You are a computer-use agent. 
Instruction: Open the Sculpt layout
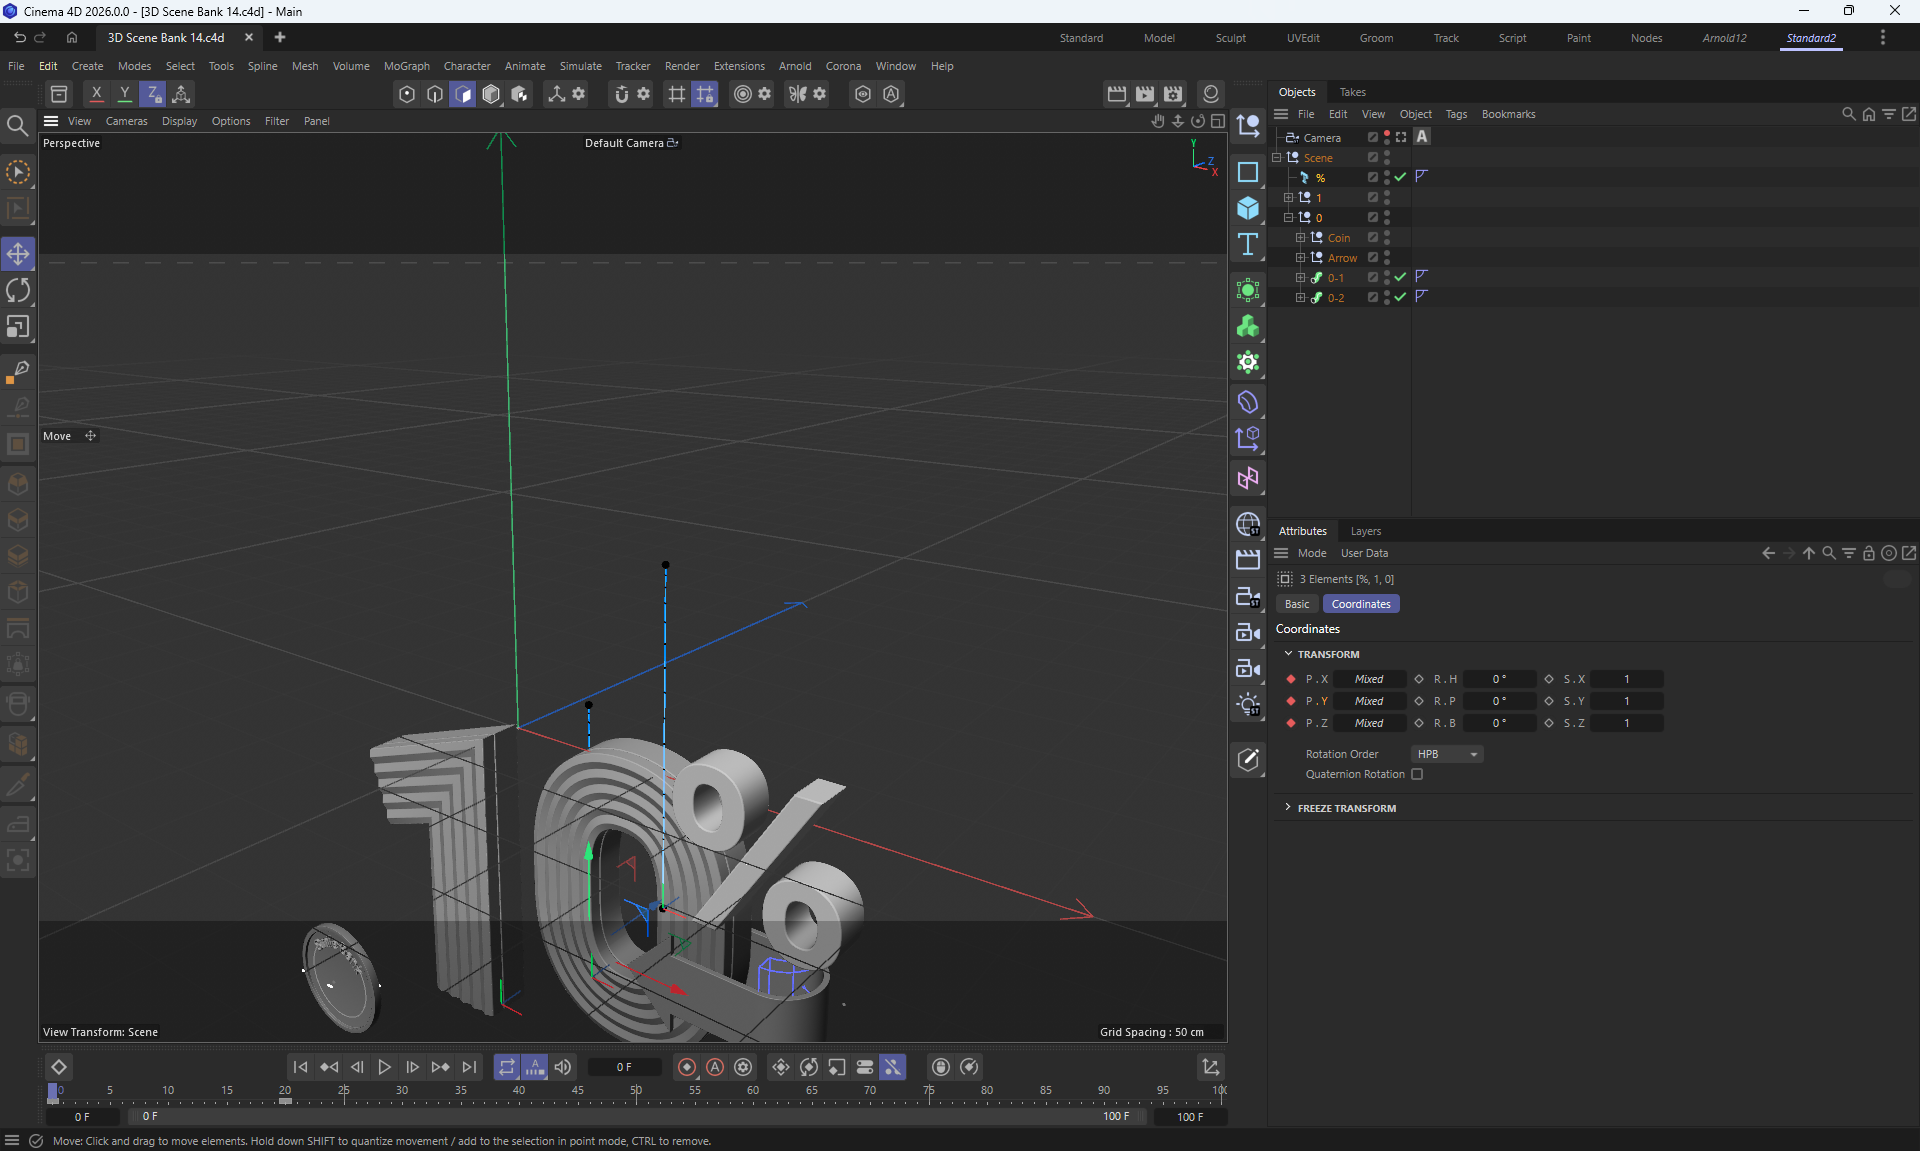pyautogui.click(x=1230, y=38)
